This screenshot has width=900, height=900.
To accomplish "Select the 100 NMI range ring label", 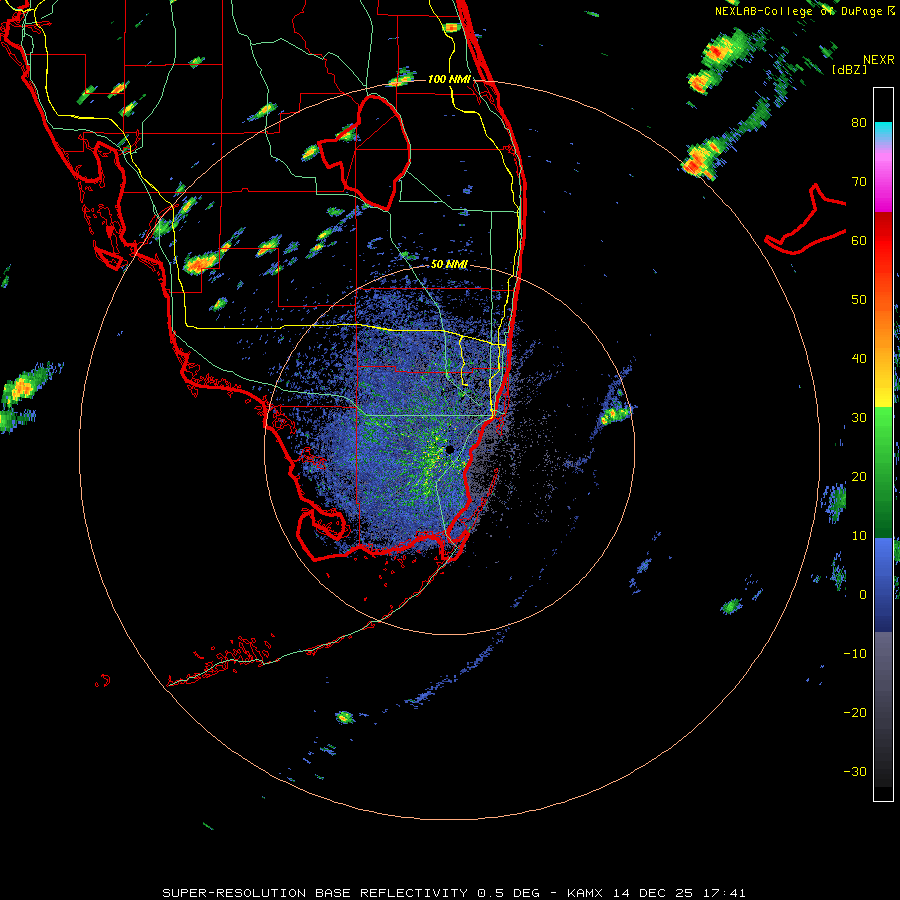I will pos(449,79).
